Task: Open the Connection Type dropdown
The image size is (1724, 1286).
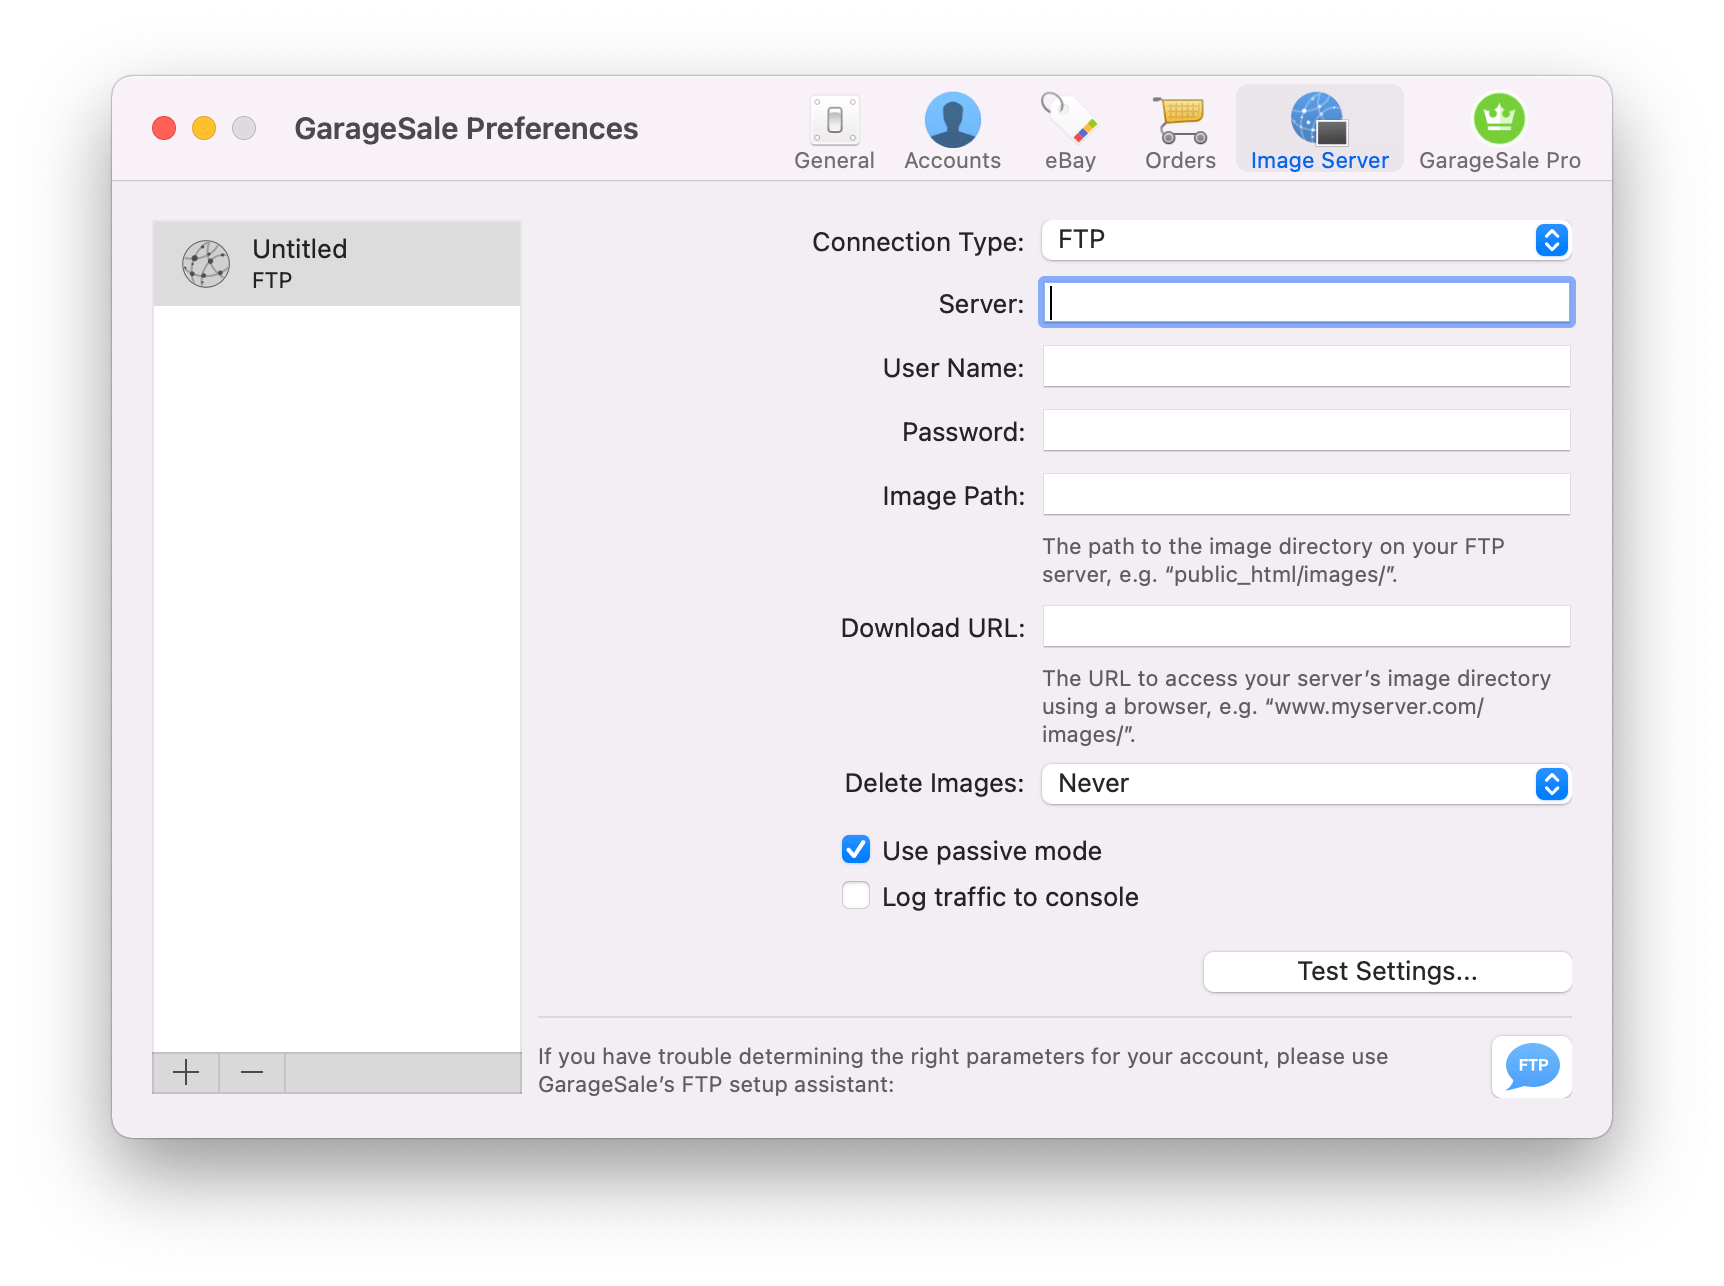Action: 1306,240
